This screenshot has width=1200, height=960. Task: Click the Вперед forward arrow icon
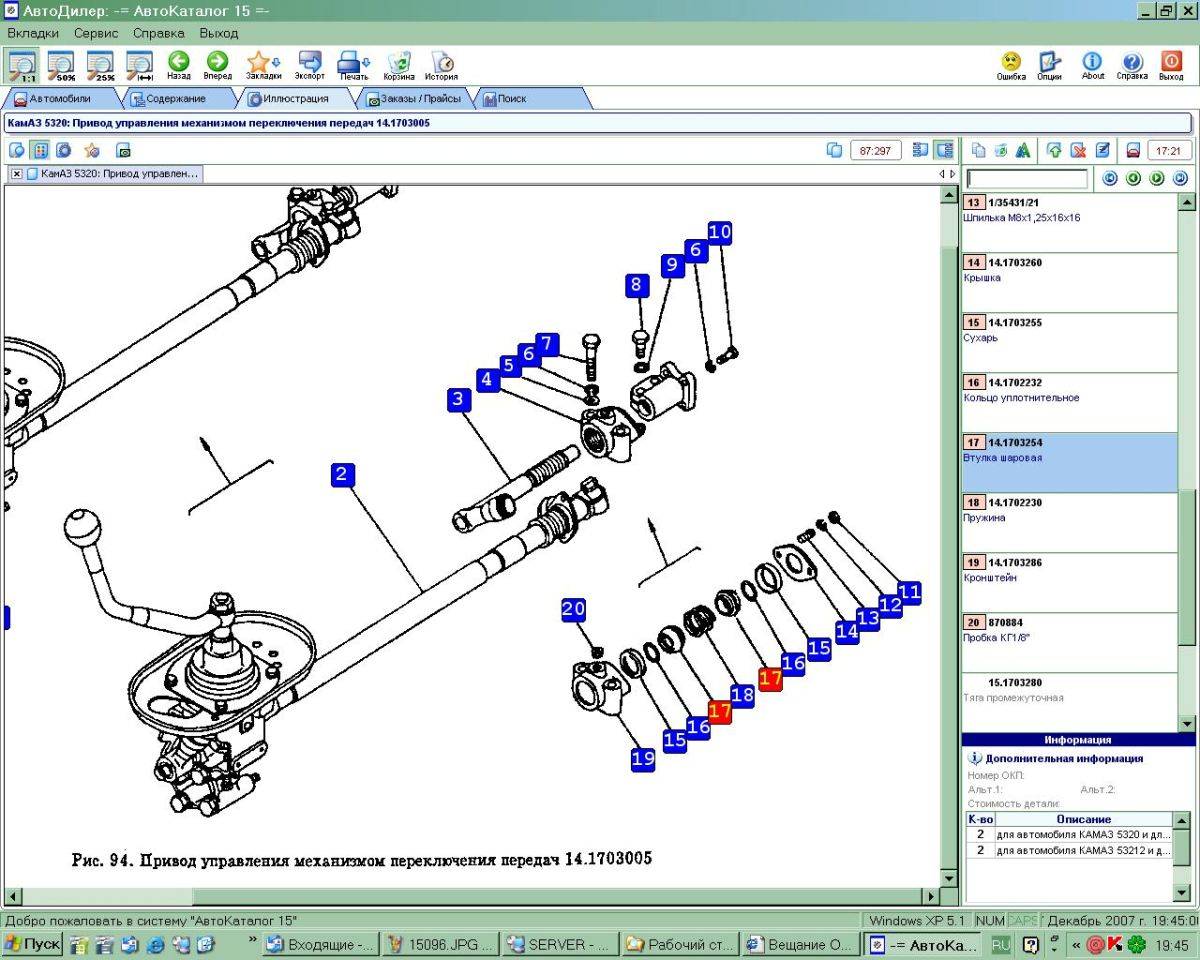tap(217, 62)
